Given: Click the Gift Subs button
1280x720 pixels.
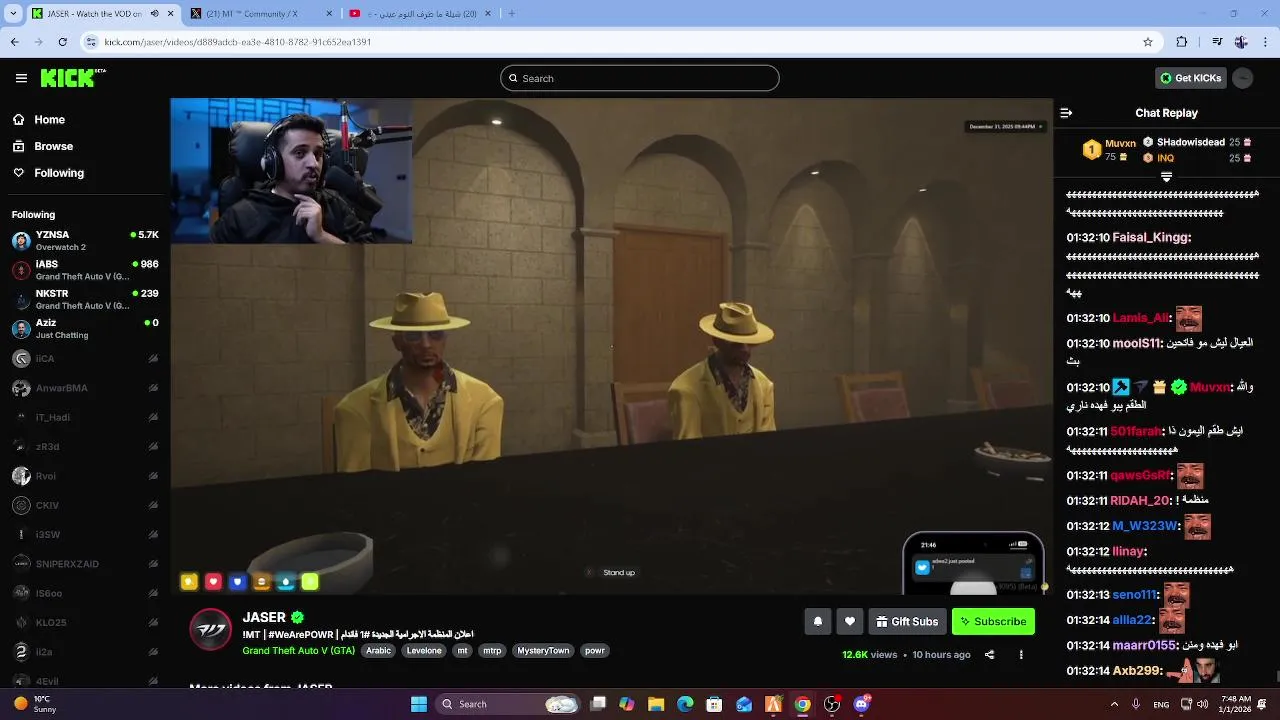Looking at the screenshot, I should pyautogui.click(x=908, y=621).
